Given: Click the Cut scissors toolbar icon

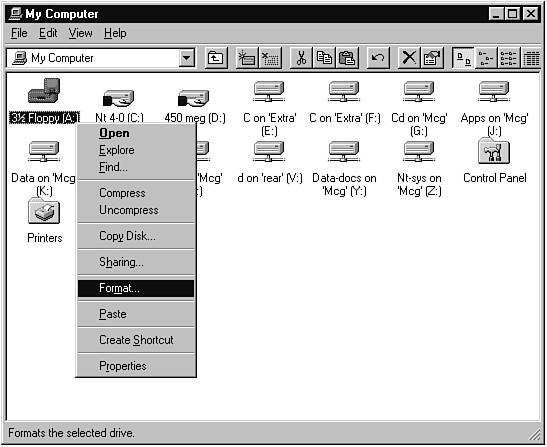Looking at the screenshot, I should coord(301,58).
